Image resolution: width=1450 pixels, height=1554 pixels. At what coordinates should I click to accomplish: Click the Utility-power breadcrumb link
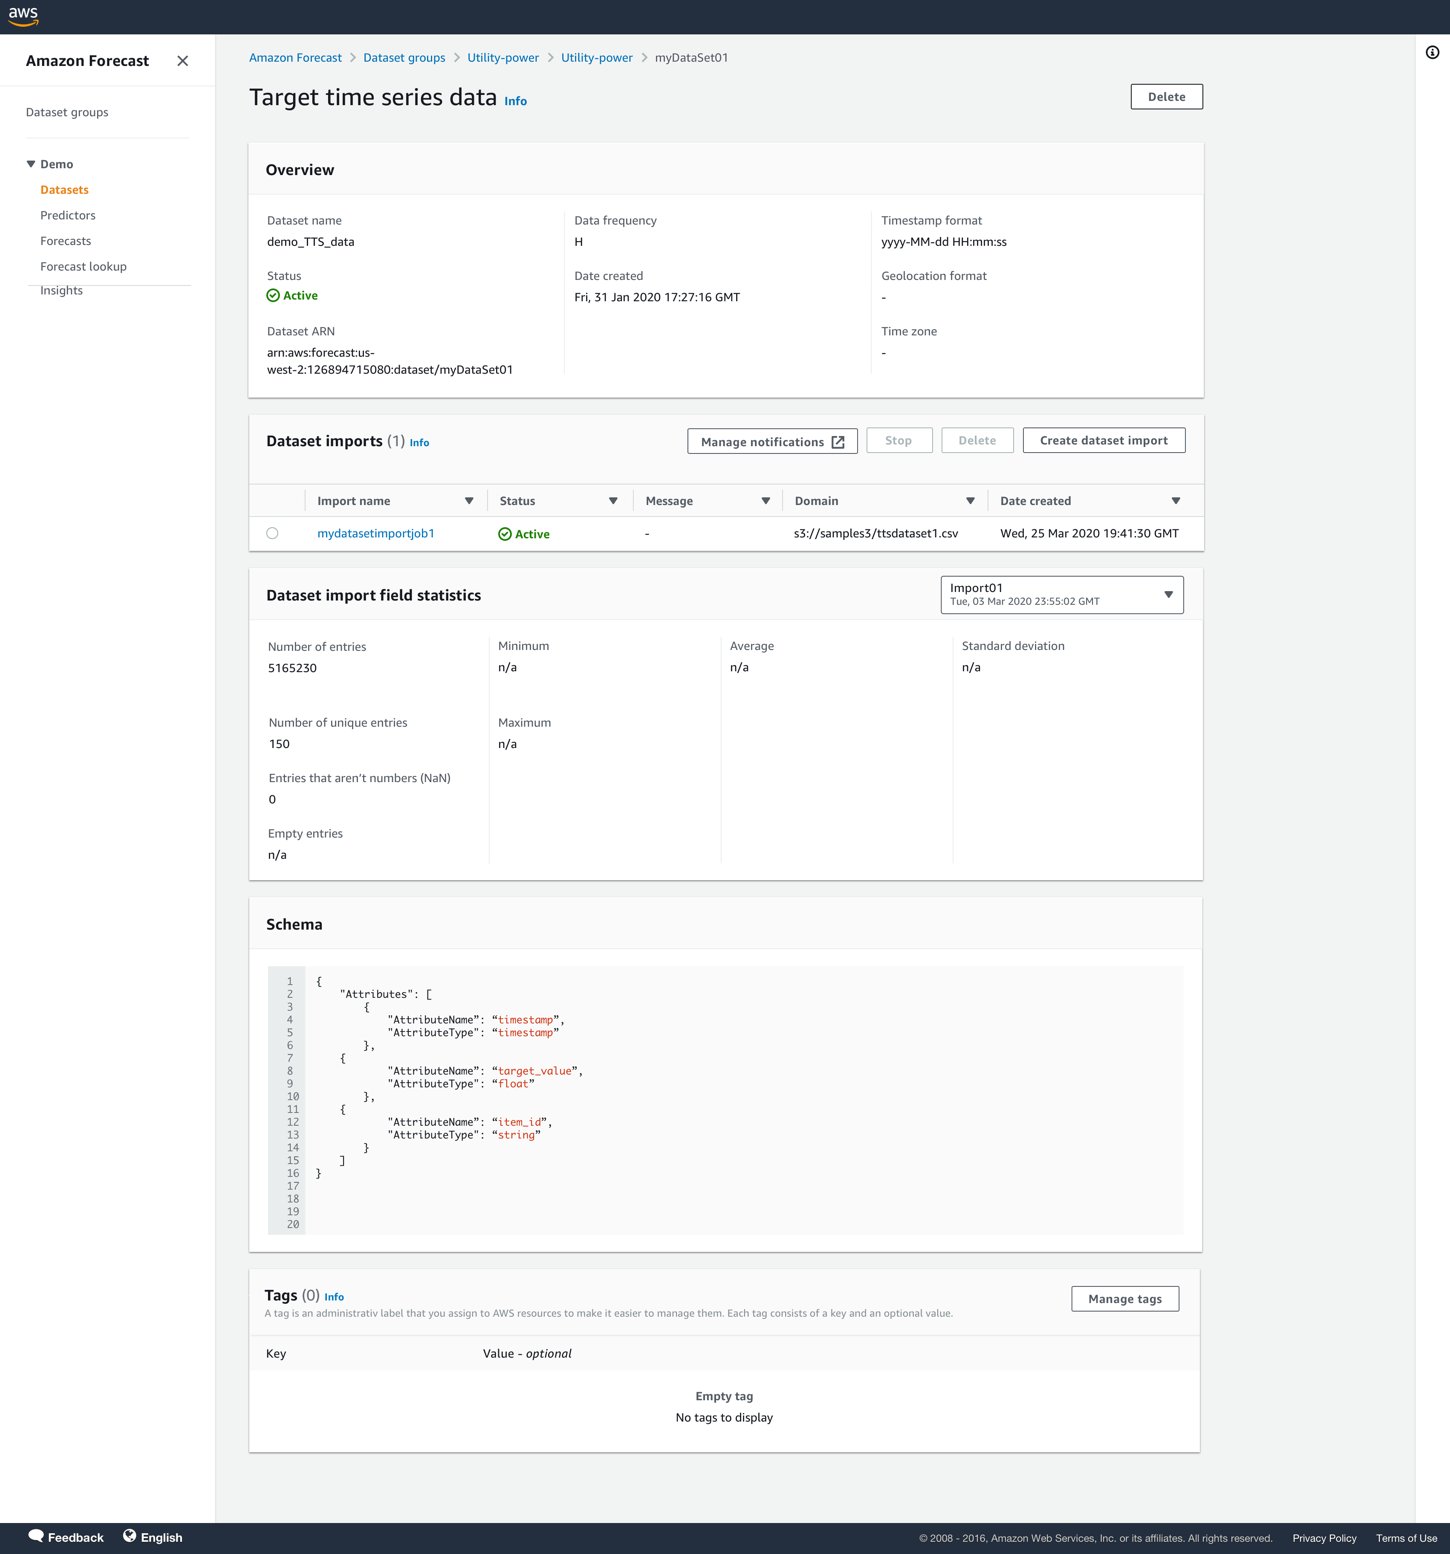503,58
